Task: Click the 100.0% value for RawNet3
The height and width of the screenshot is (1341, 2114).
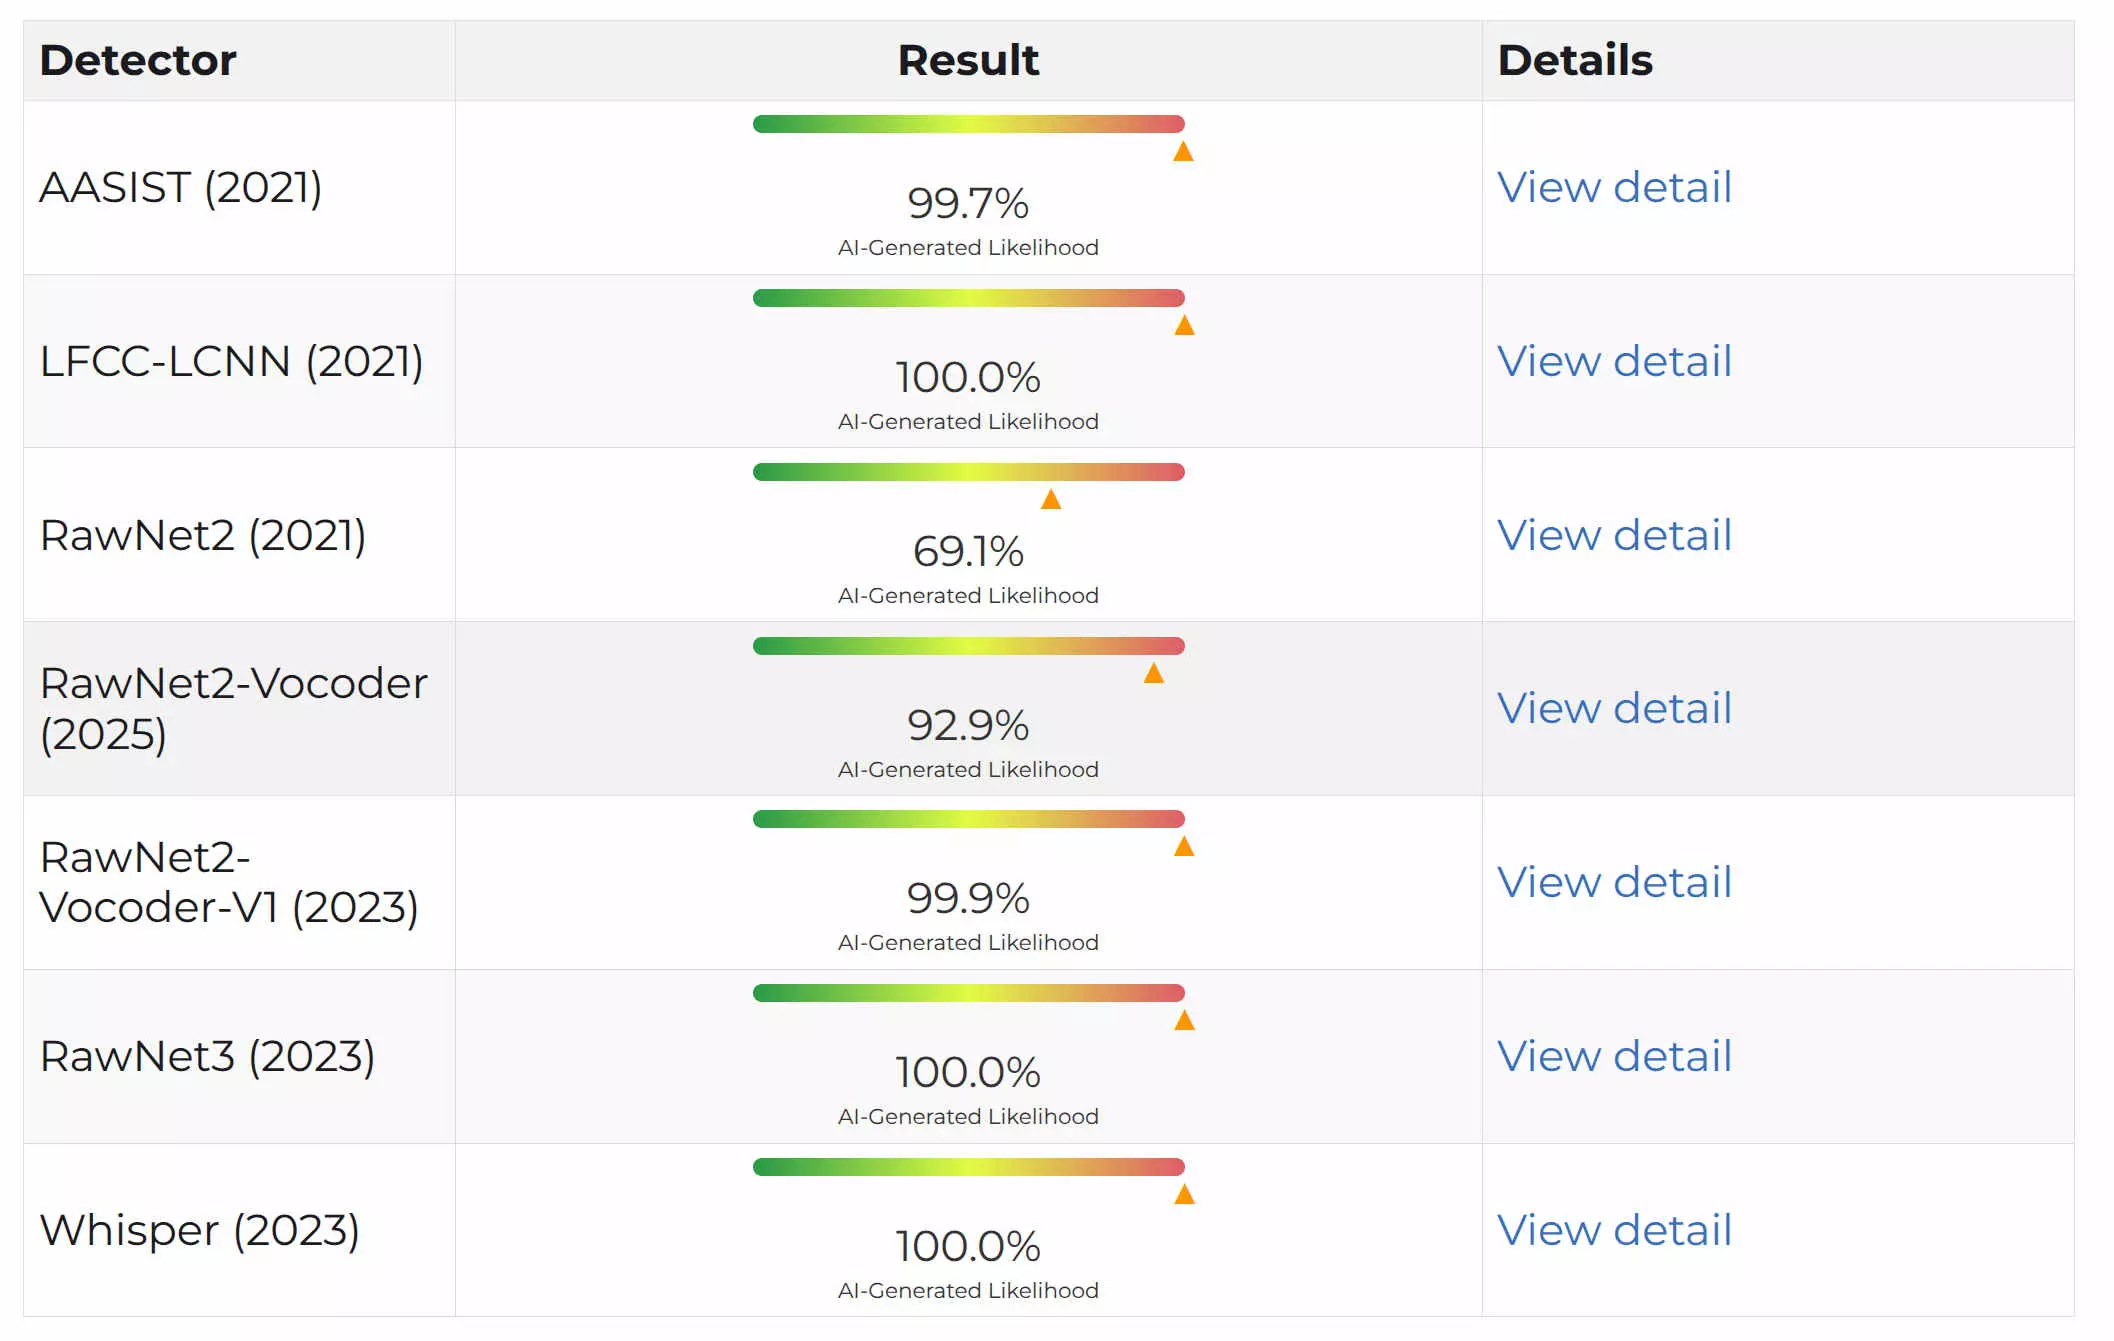Action: click(968, 1073)
